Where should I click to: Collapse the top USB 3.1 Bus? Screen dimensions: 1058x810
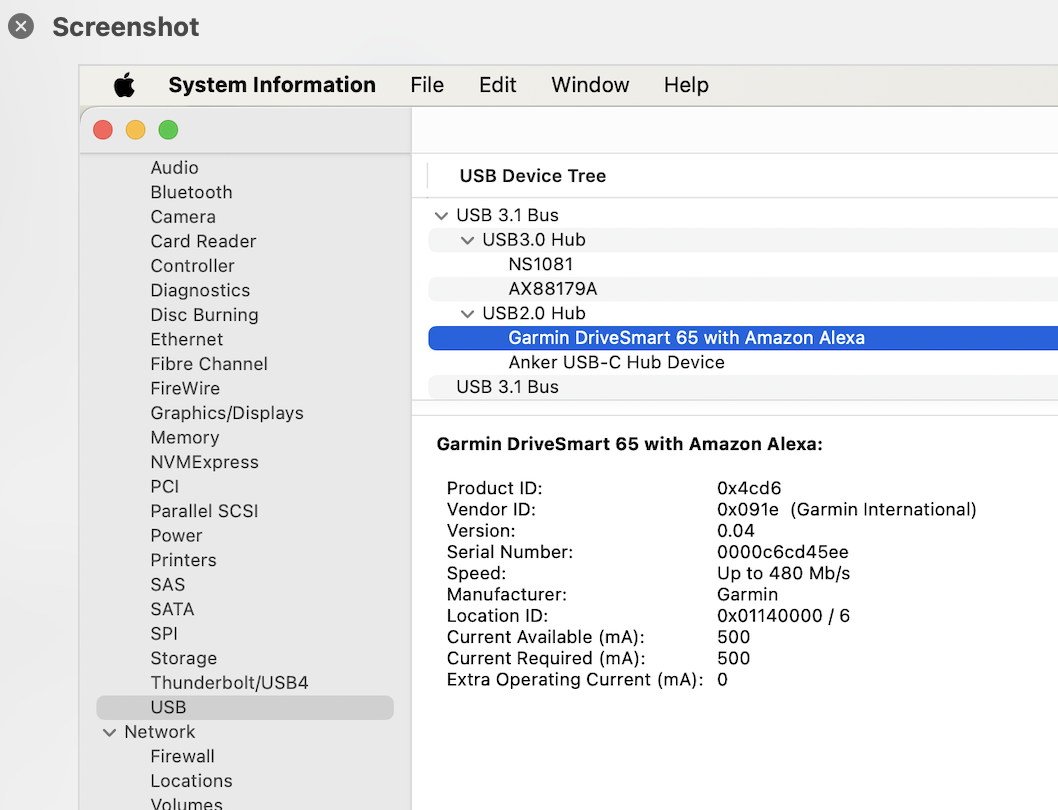[x=441, y=216]
